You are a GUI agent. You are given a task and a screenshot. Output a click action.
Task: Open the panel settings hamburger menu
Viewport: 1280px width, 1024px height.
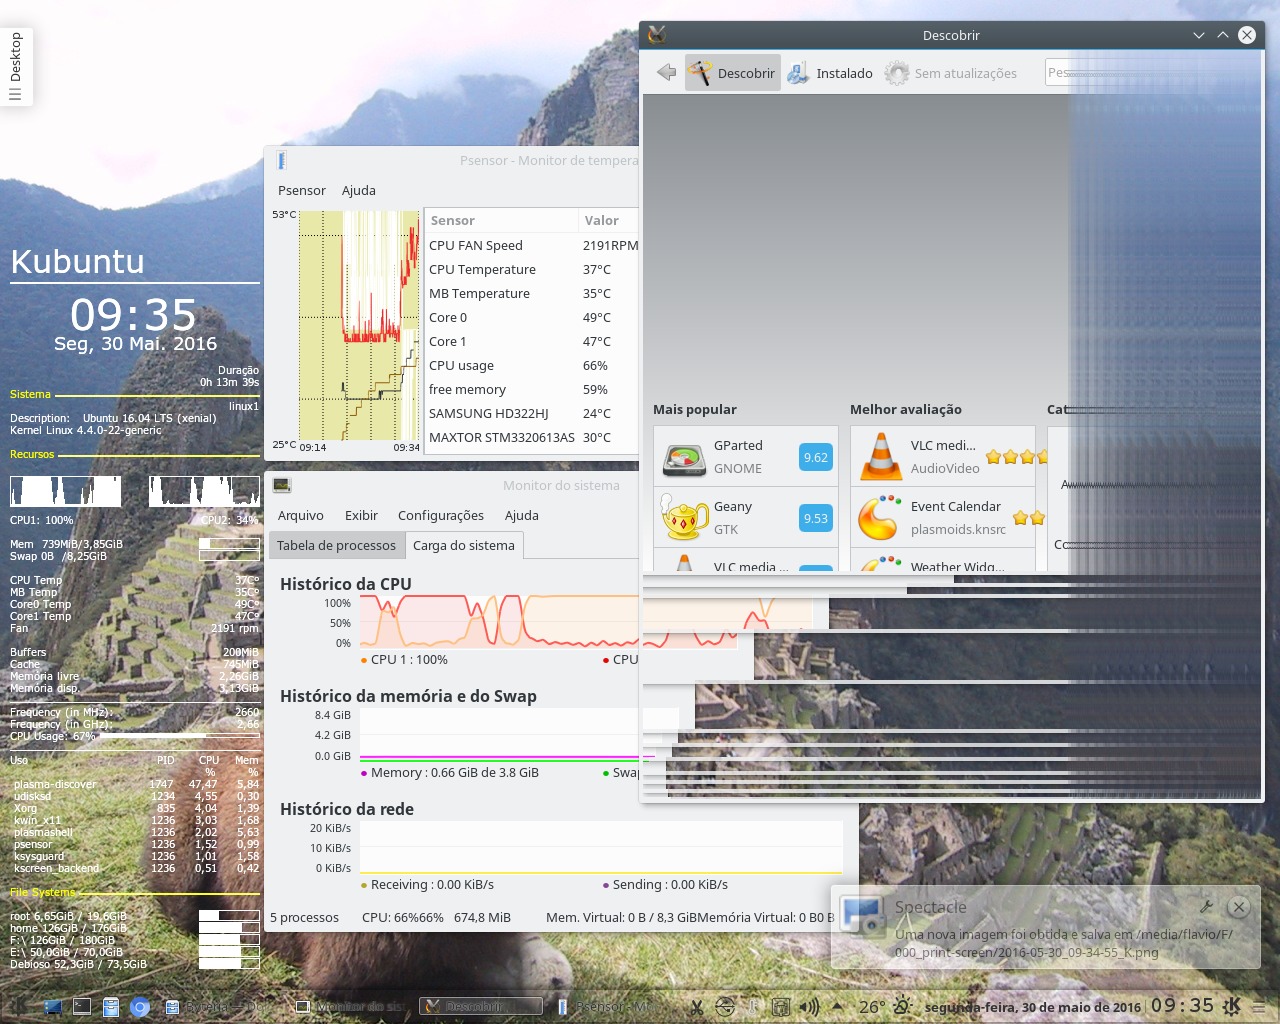pos(1259,1007)
